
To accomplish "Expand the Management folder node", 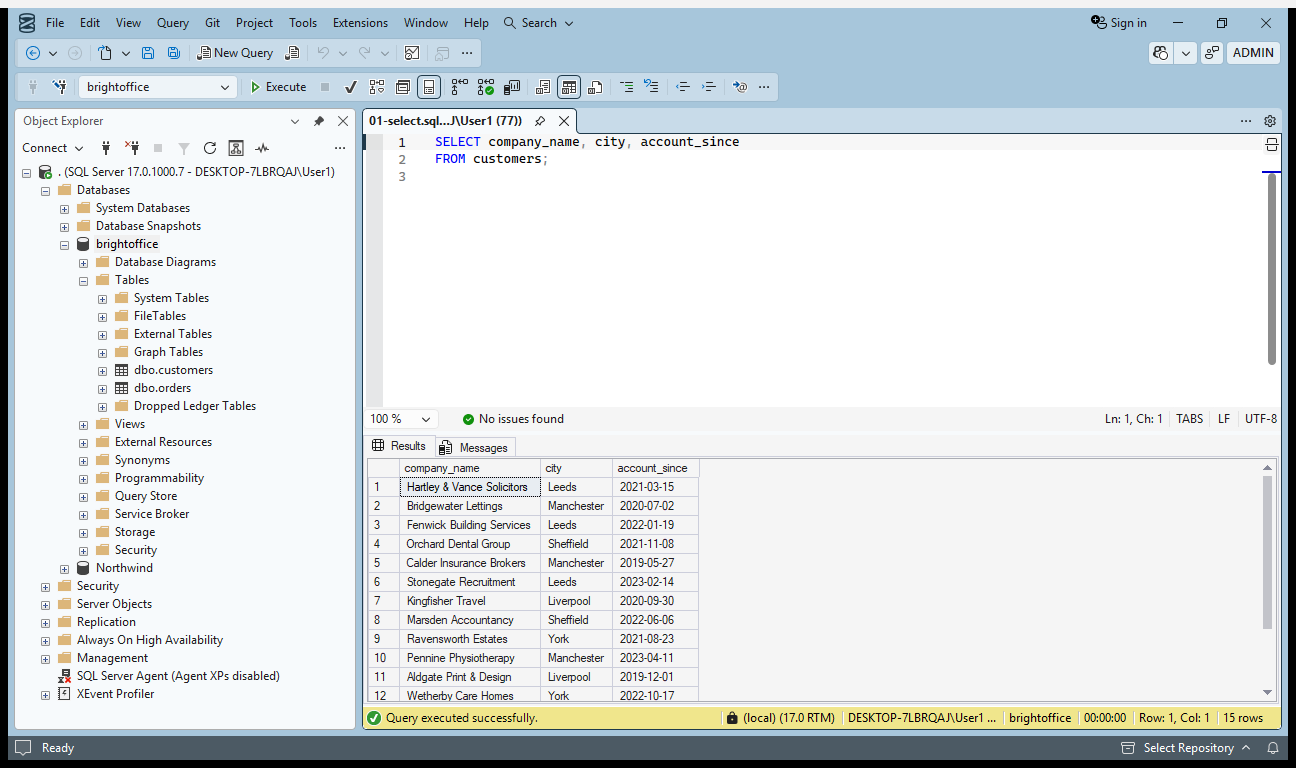I will tap(45, 658).
